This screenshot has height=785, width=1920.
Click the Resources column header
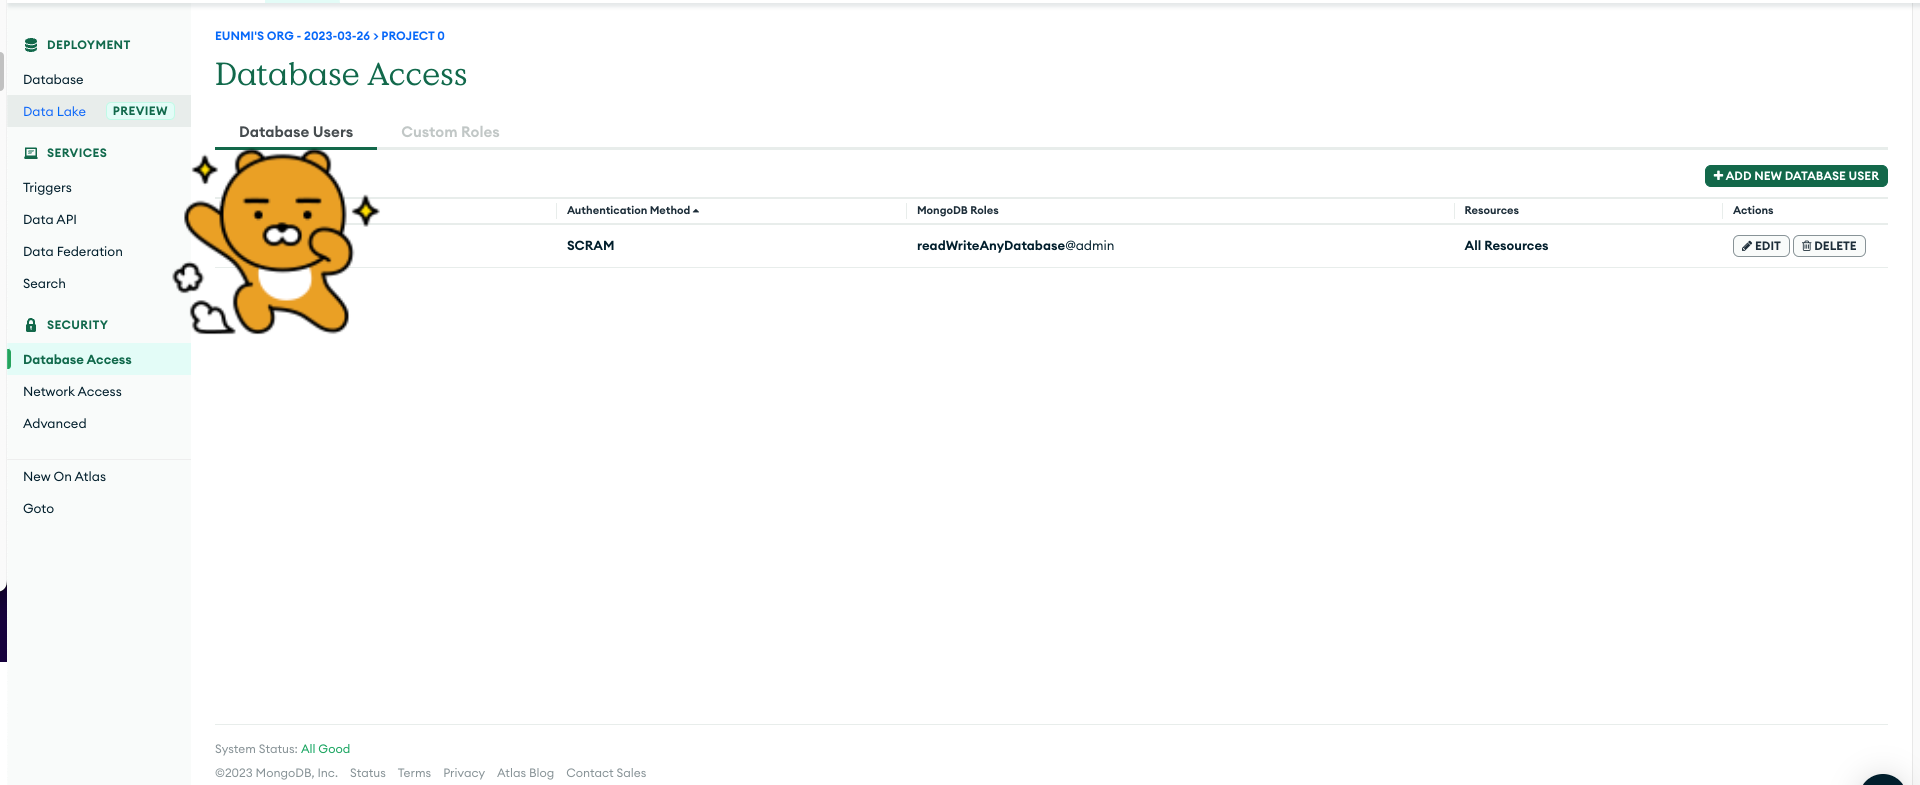pyautogui.click(x=1491, y=211)
